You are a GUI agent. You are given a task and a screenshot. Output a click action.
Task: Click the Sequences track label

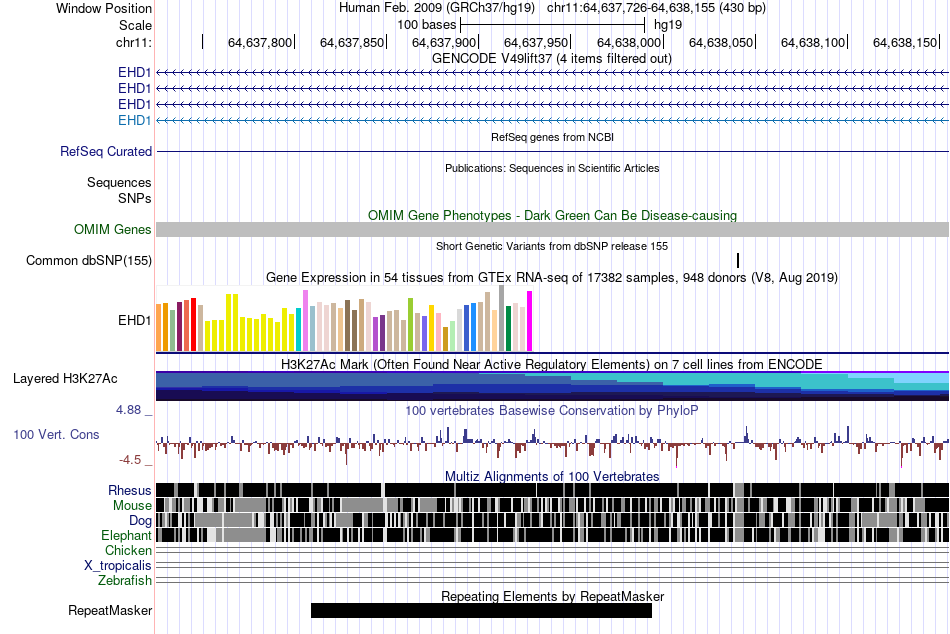[x=119, y=182]
